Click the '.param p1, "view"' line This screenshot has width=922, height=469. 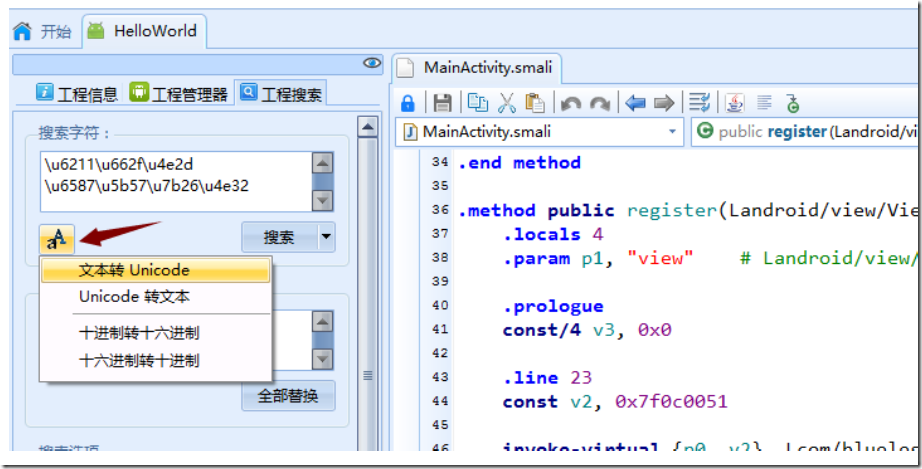[x=598, y=259]
